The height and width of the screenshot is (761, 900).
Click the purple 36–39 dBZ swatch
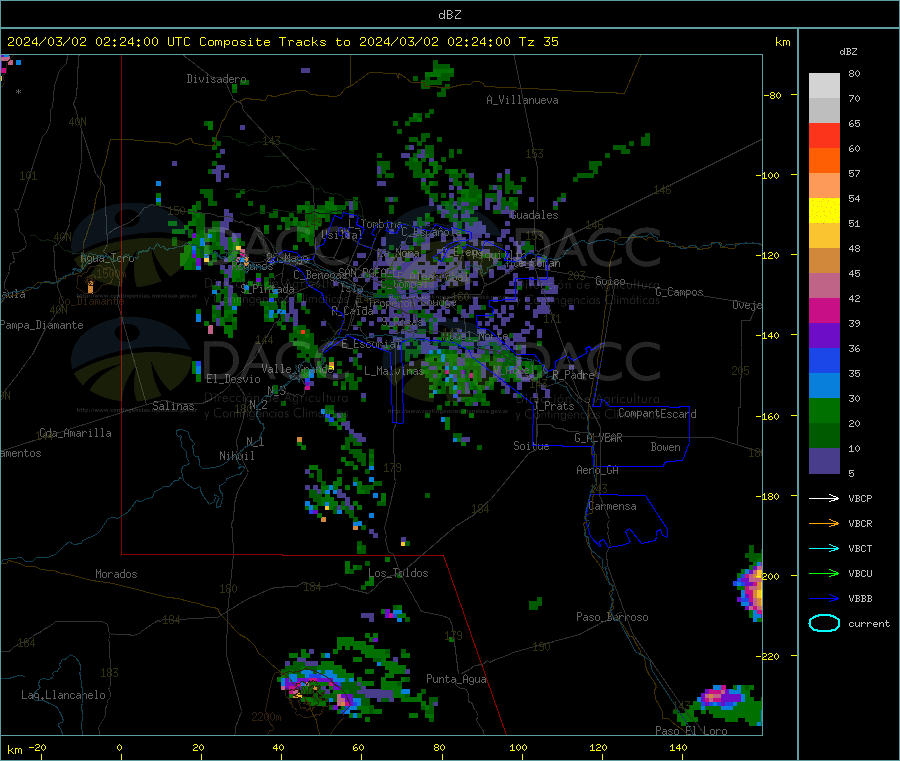(824, 336)
